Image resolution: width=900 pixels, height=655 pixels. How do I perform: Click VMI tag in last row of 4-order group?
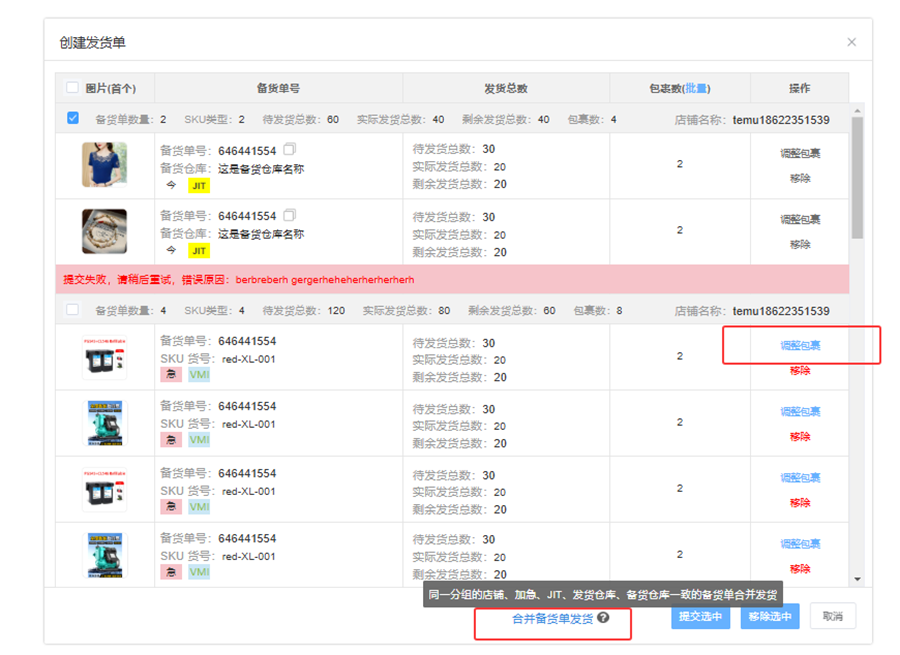[199, 572]
